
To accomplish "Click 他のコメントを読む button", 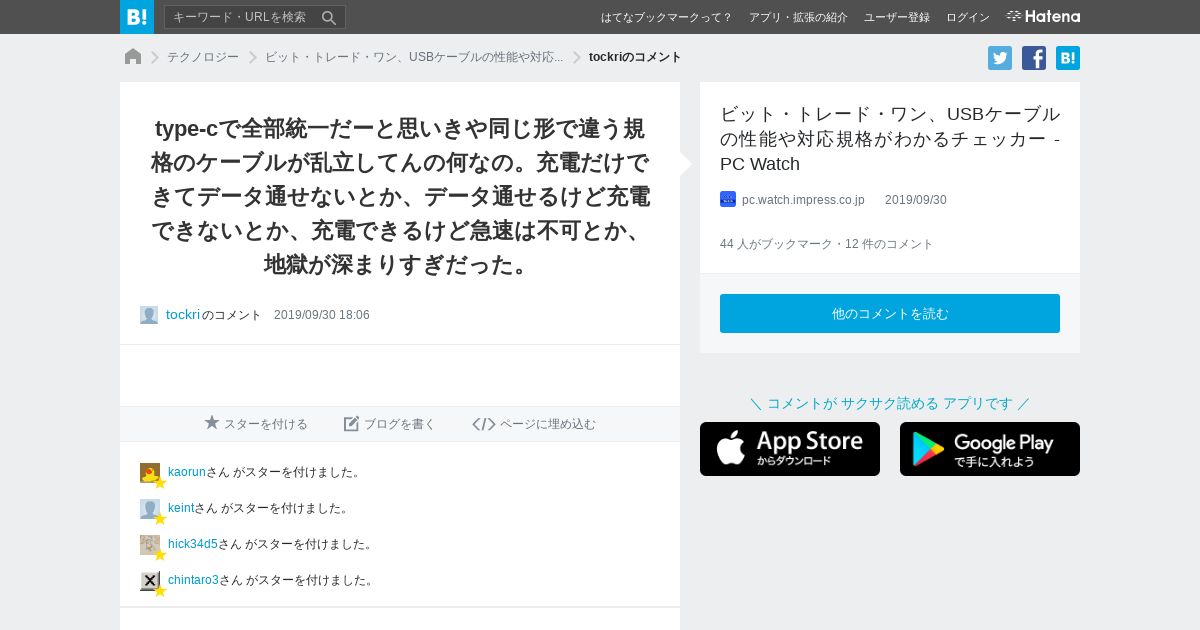I will pyautogui.click(x=890, y=313).
